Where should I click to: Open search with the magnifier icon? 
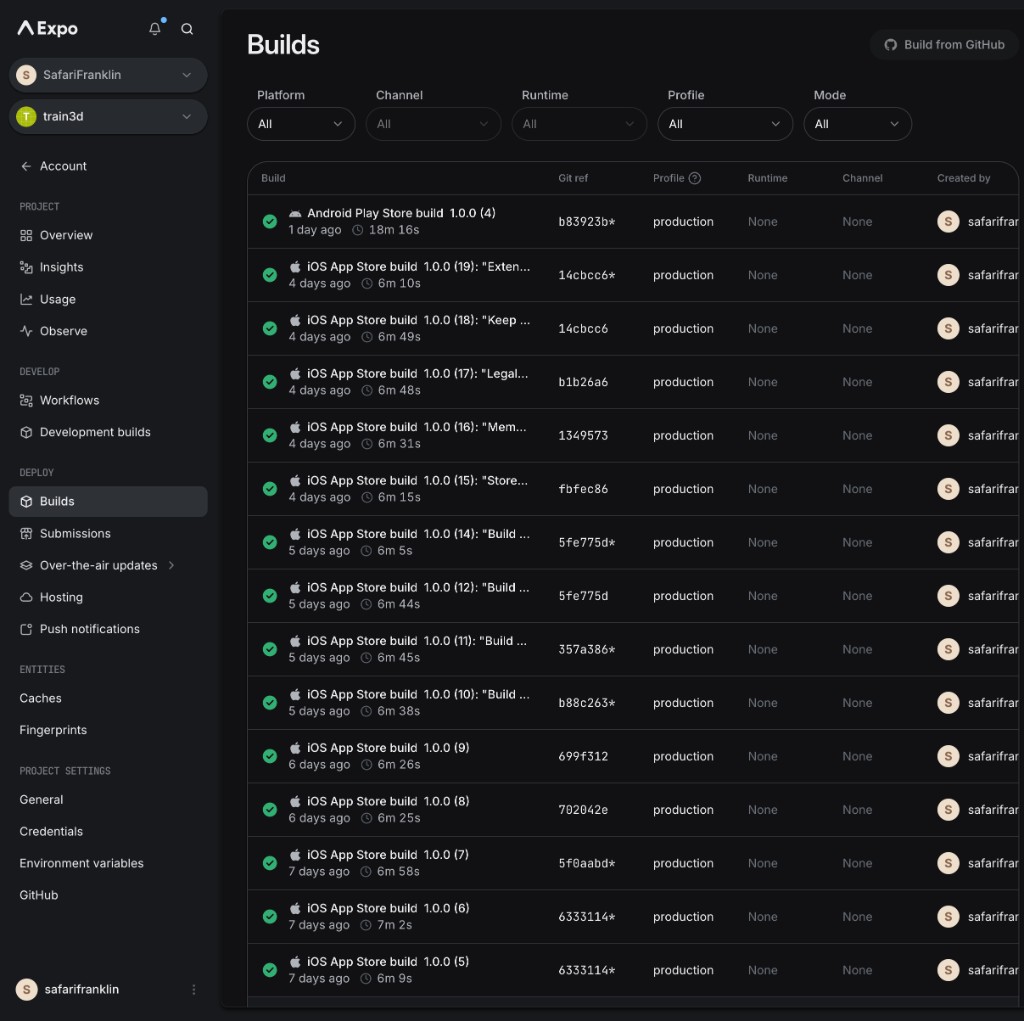[187, 29]
